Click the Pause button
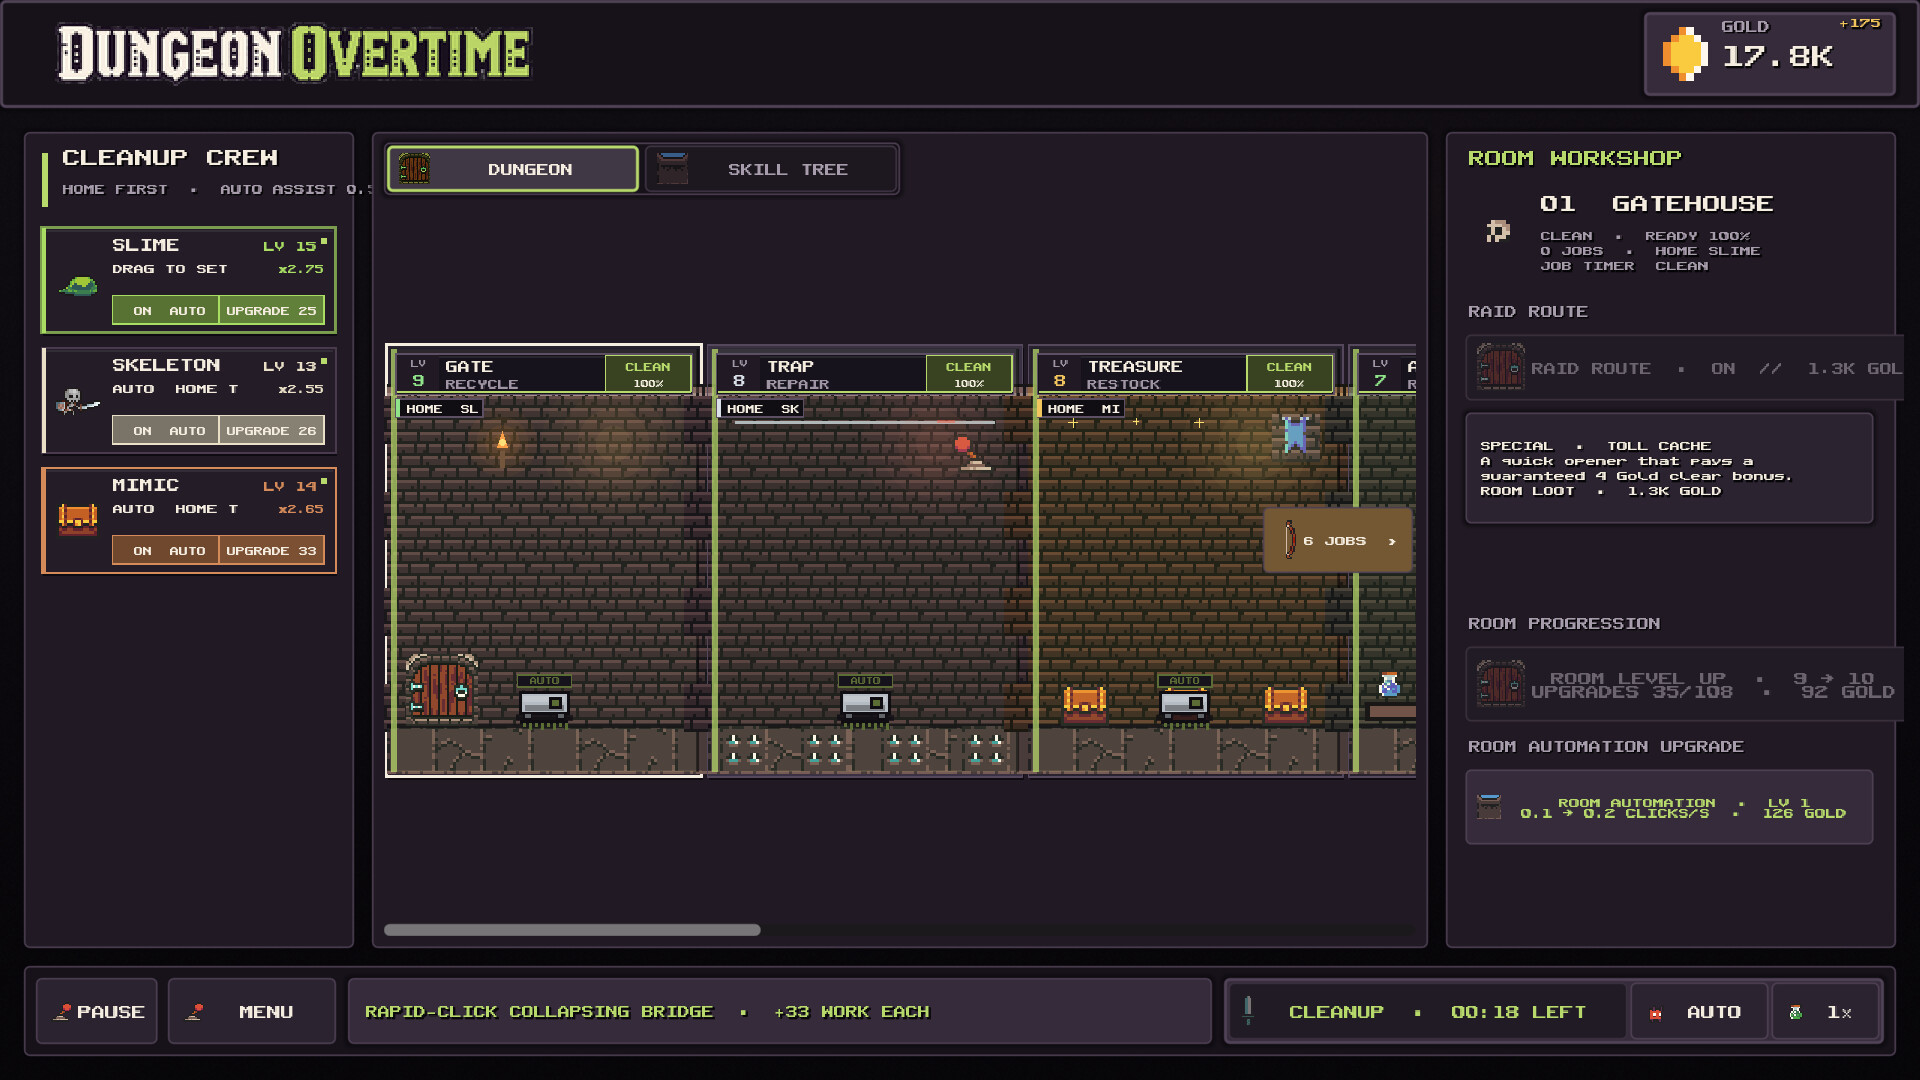Image resolution: width=1920 pixels, height=1080 pixels. click(x=97, y=1012)
